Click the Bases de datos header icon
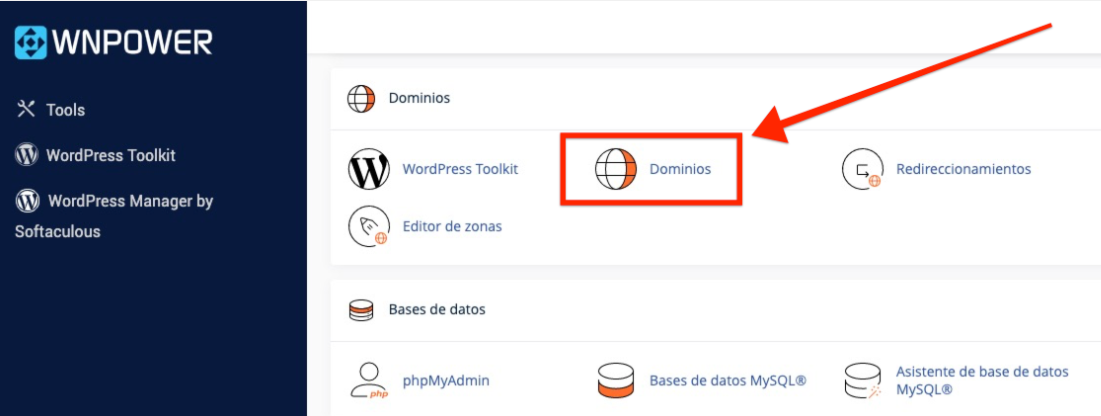The height and width of the screenshot is (416, 1101). pyautogui.click(x=361, y=310)
